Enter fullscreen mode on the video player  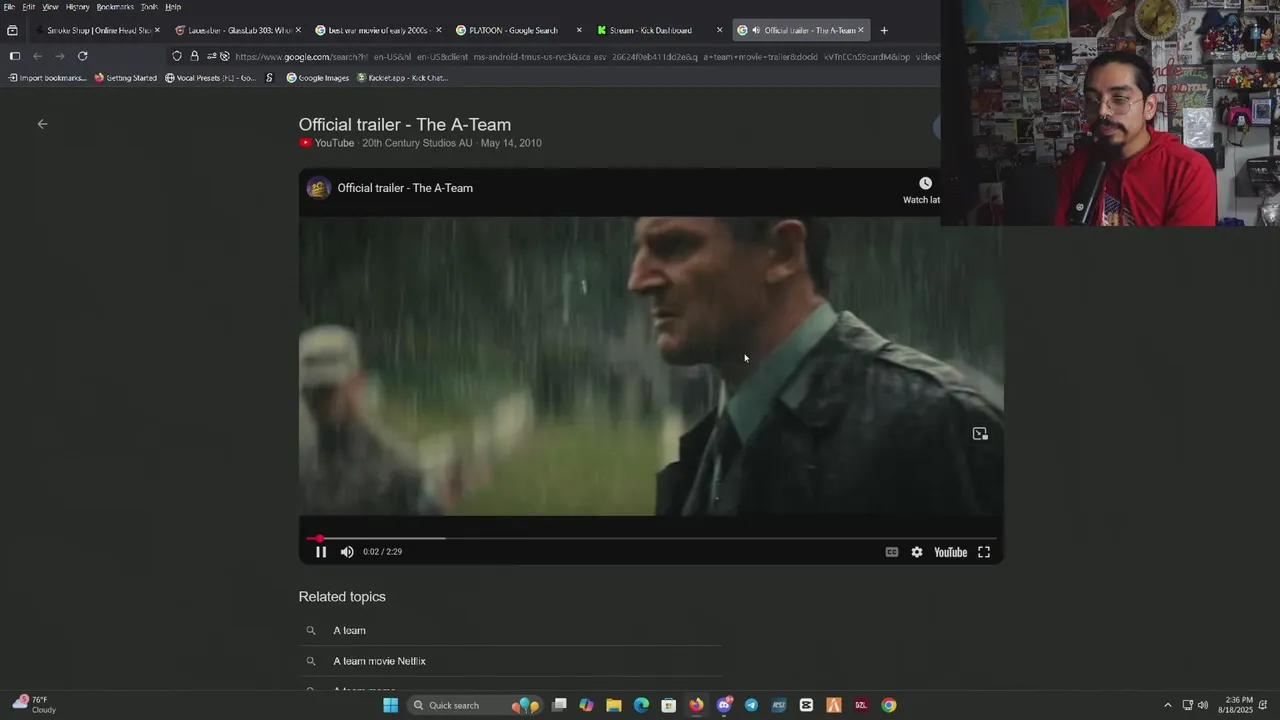click(x=984, y=552)
